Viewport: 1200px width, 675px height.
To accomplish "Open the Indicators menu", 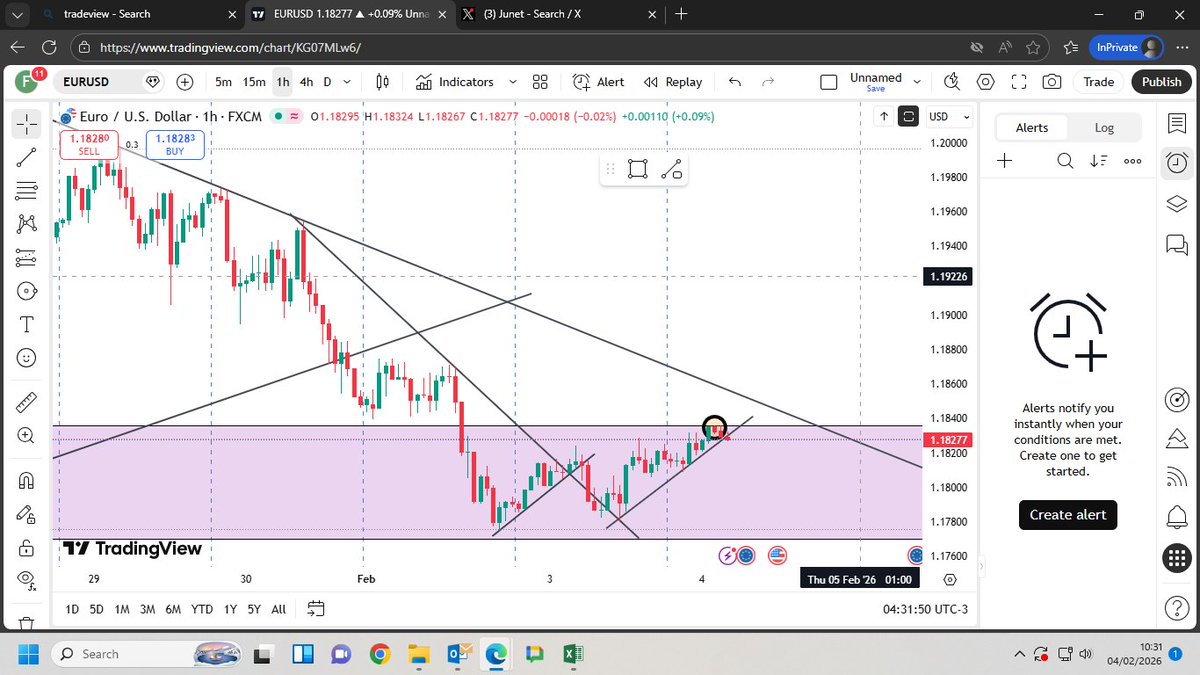I will pyautogui.click(x=455, y=82).
